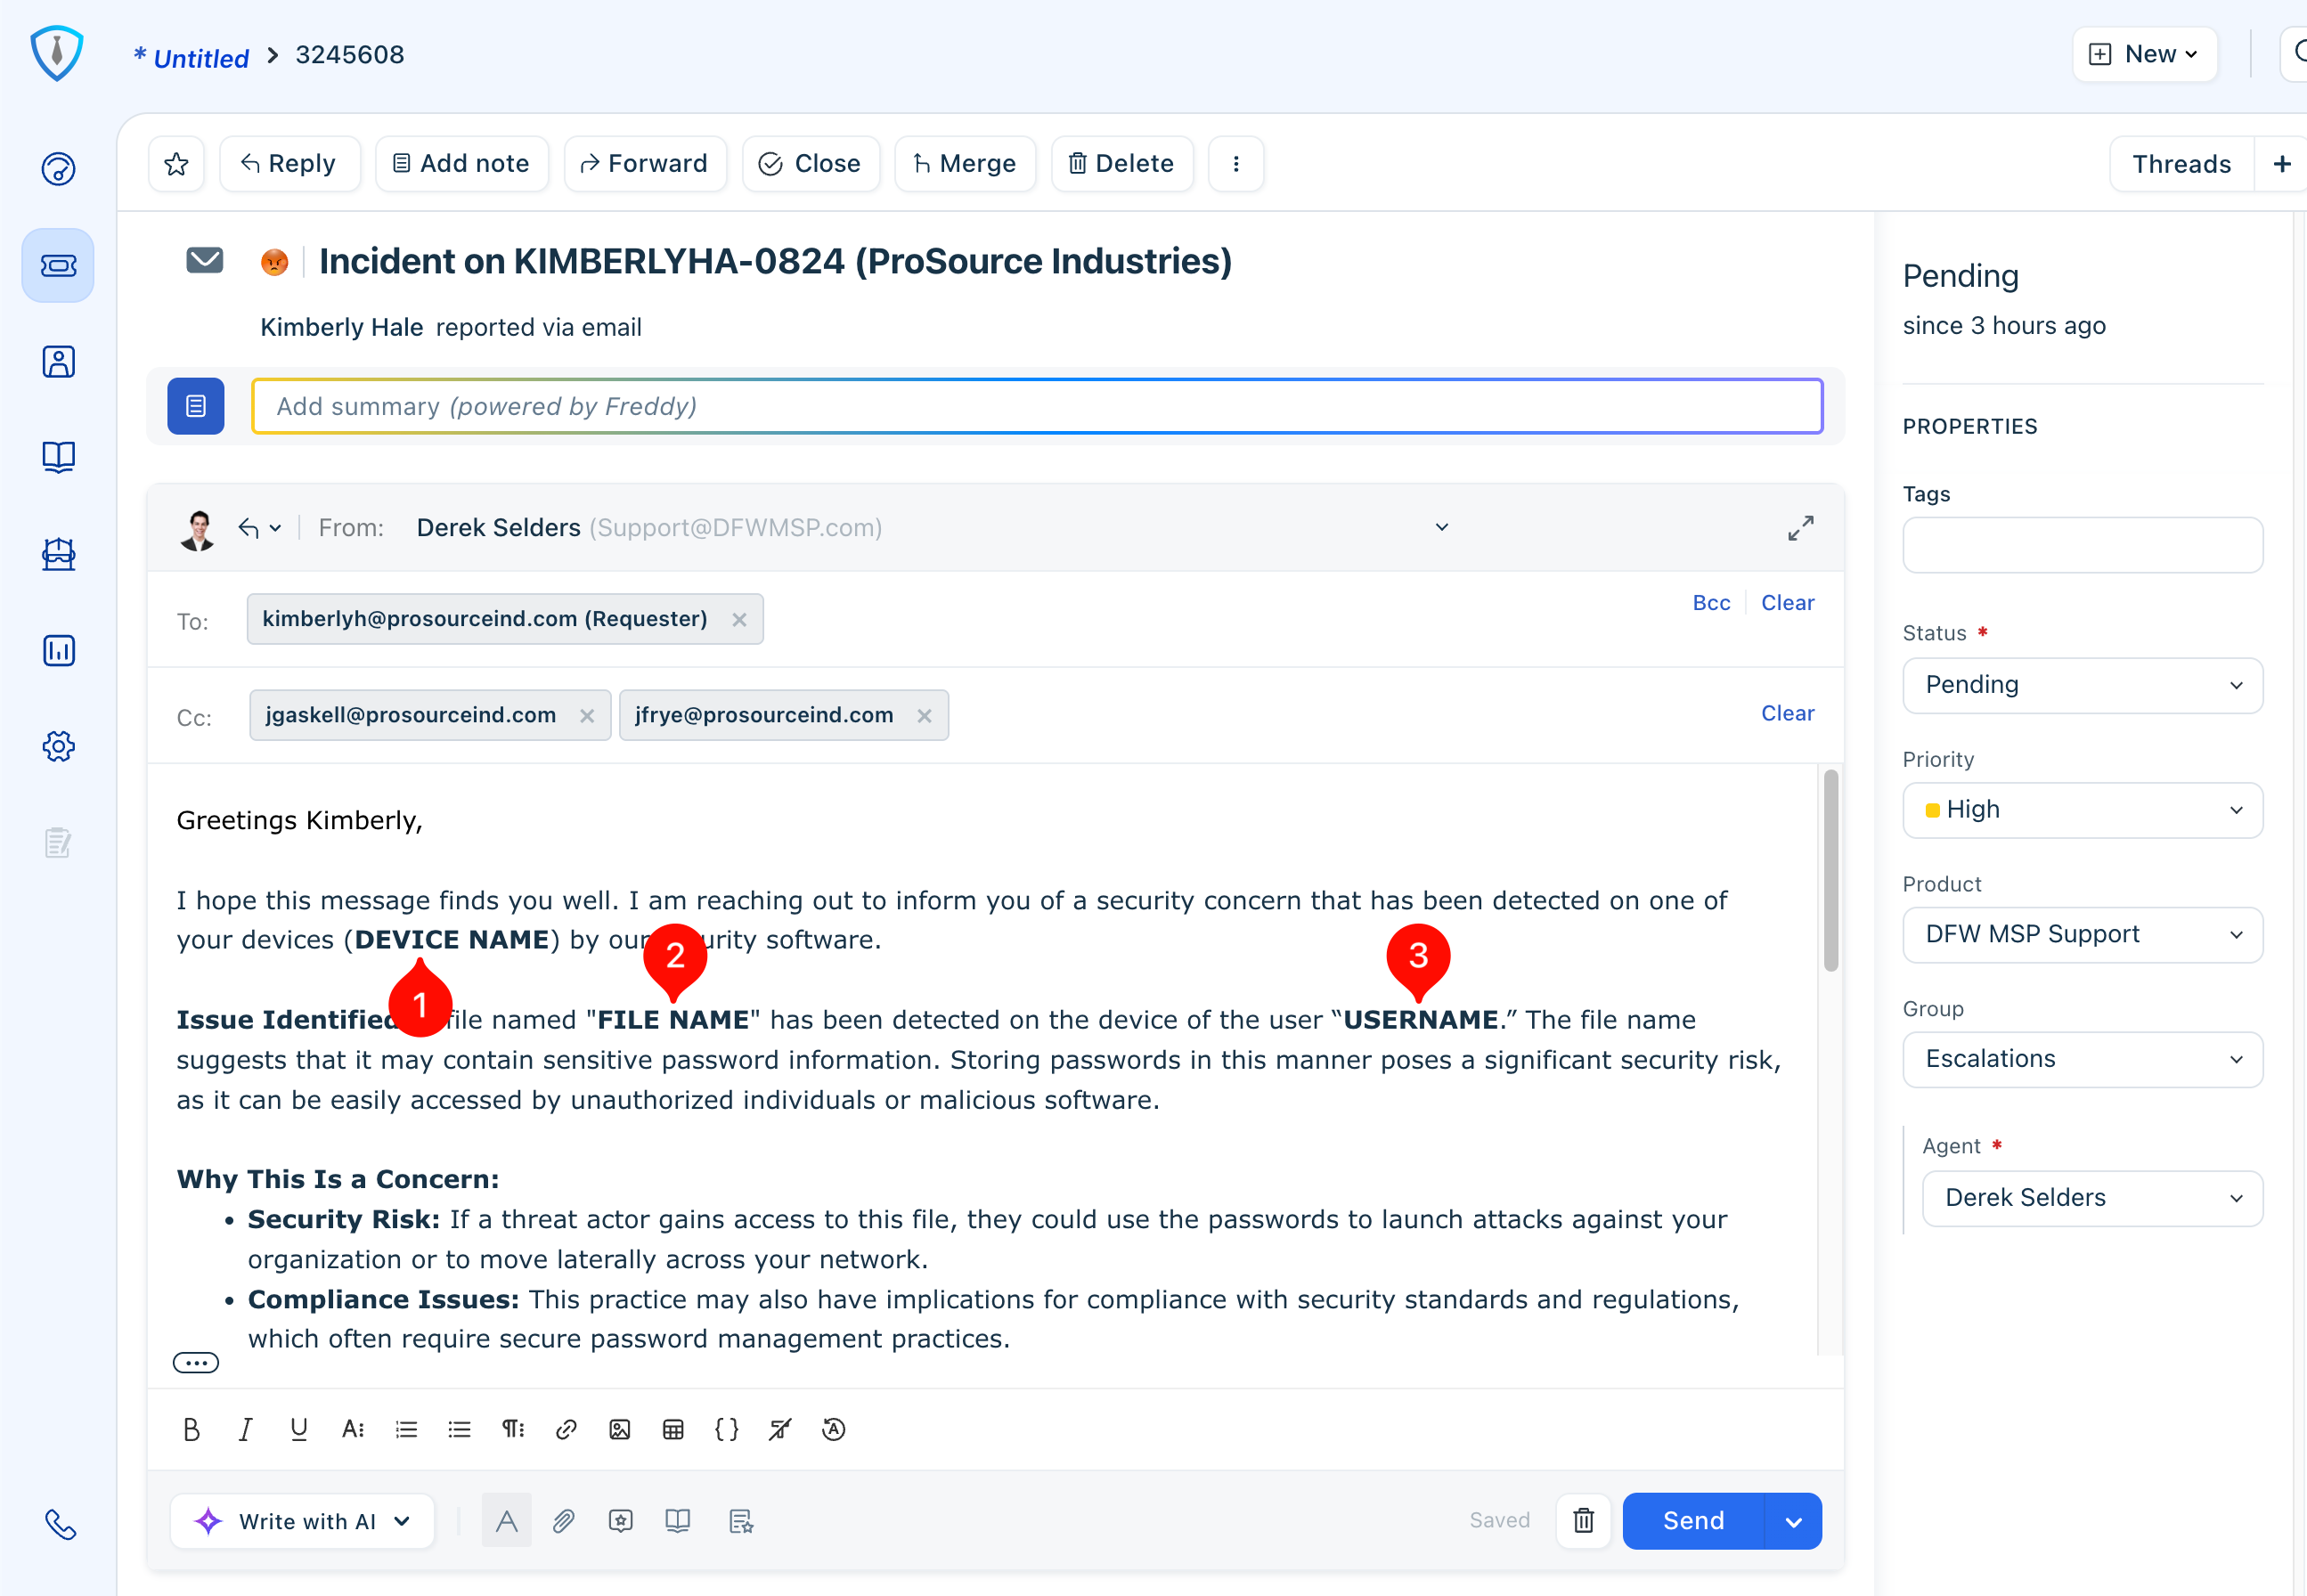
Task: Click the Bcc link
Action: point(1711,603)
